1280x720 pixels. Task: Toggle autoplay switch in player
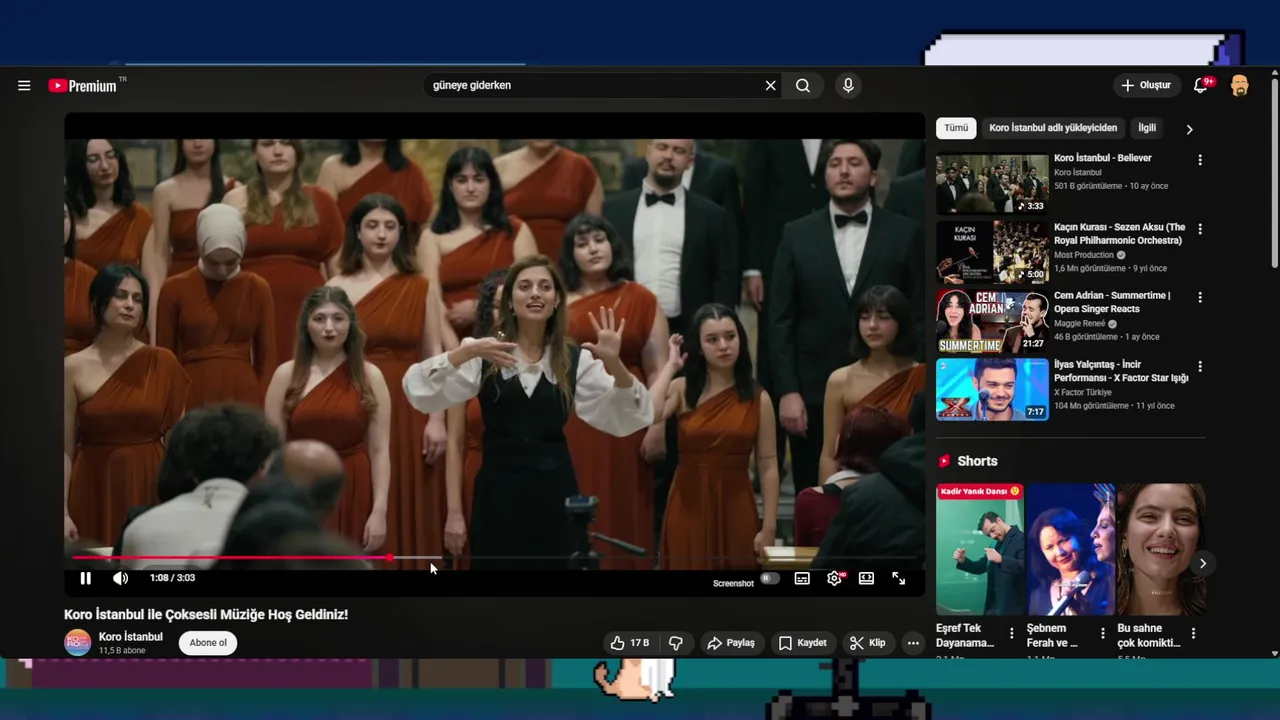click(x=769, y=578)
